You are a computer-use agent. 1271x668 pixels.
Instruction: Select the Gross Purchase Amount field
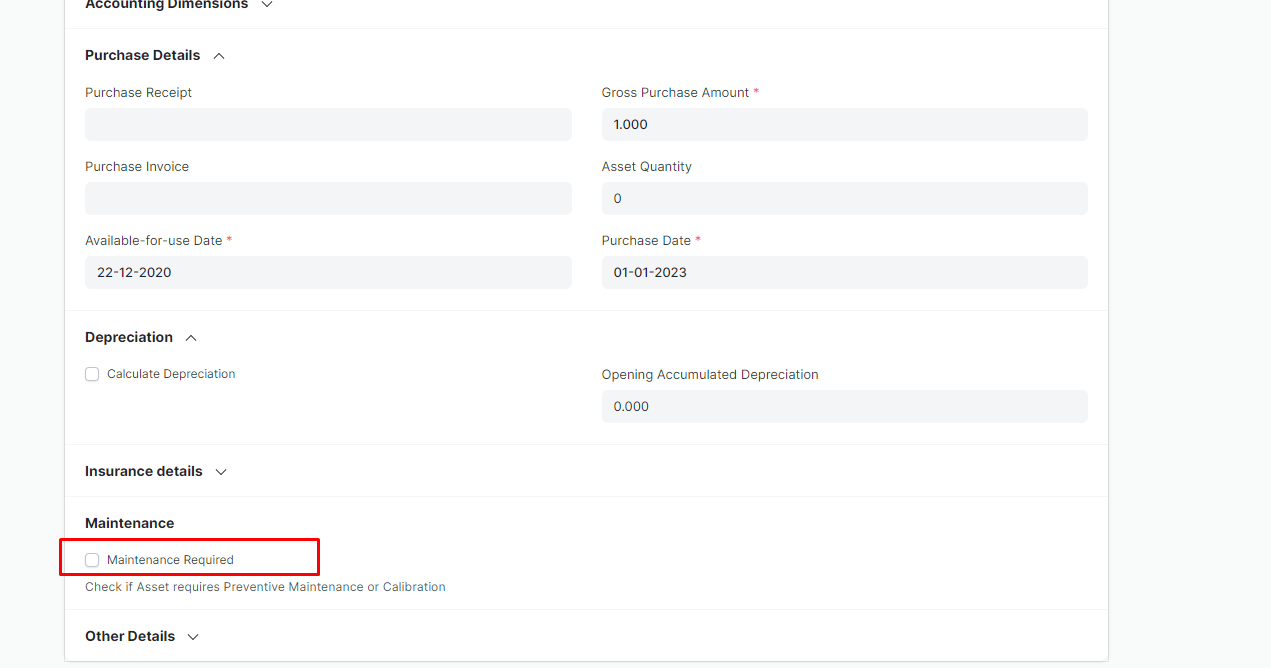coord(844,125)
